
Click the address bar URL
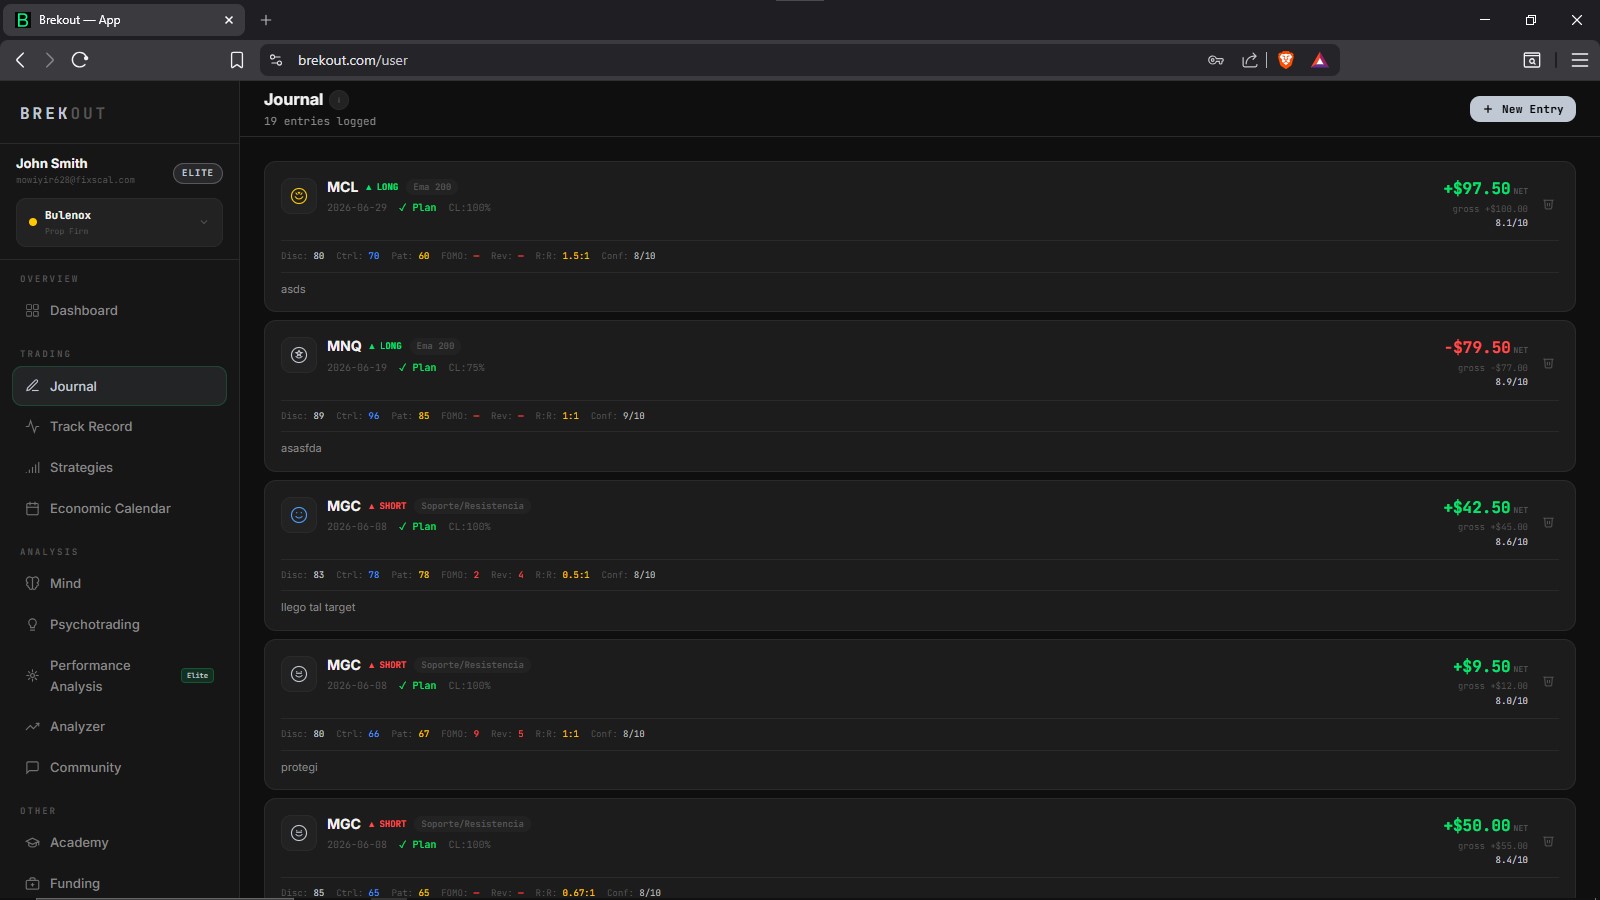[x=353, y=60]
